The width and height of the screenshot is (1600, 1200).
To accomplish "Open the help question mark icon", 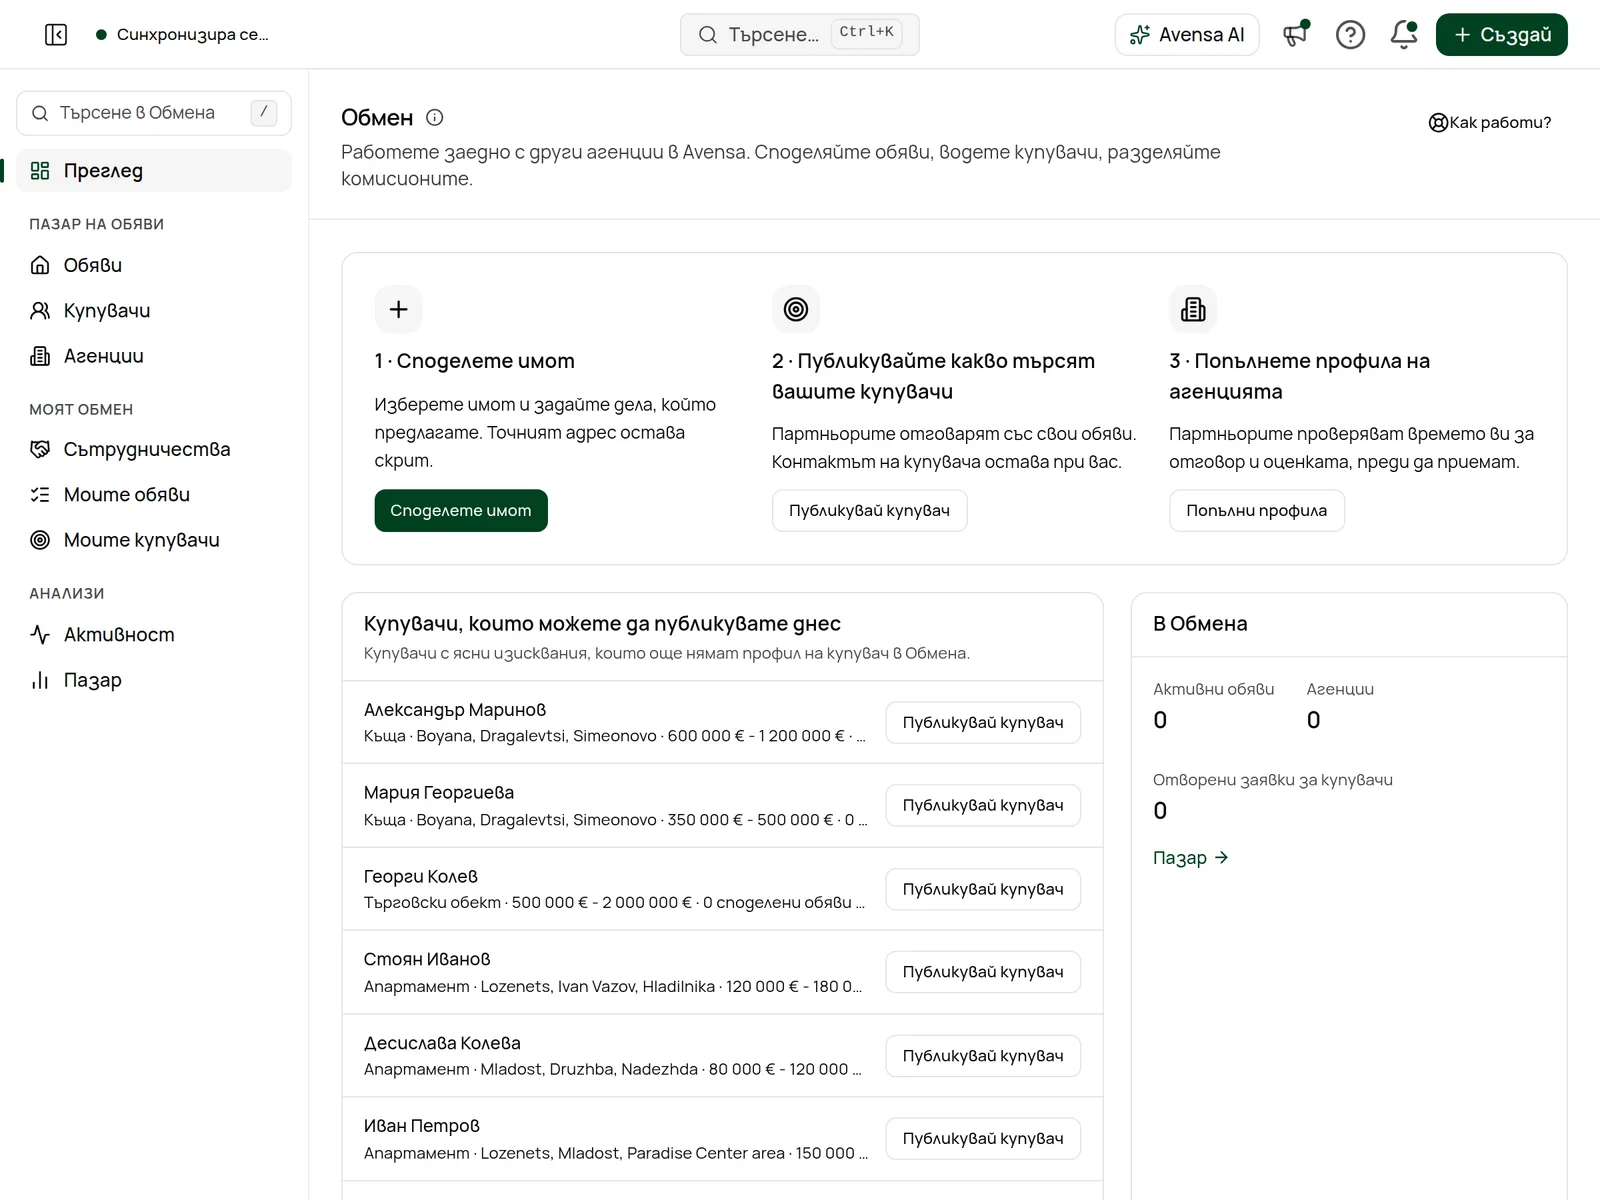I will [x=1350, y=35].
